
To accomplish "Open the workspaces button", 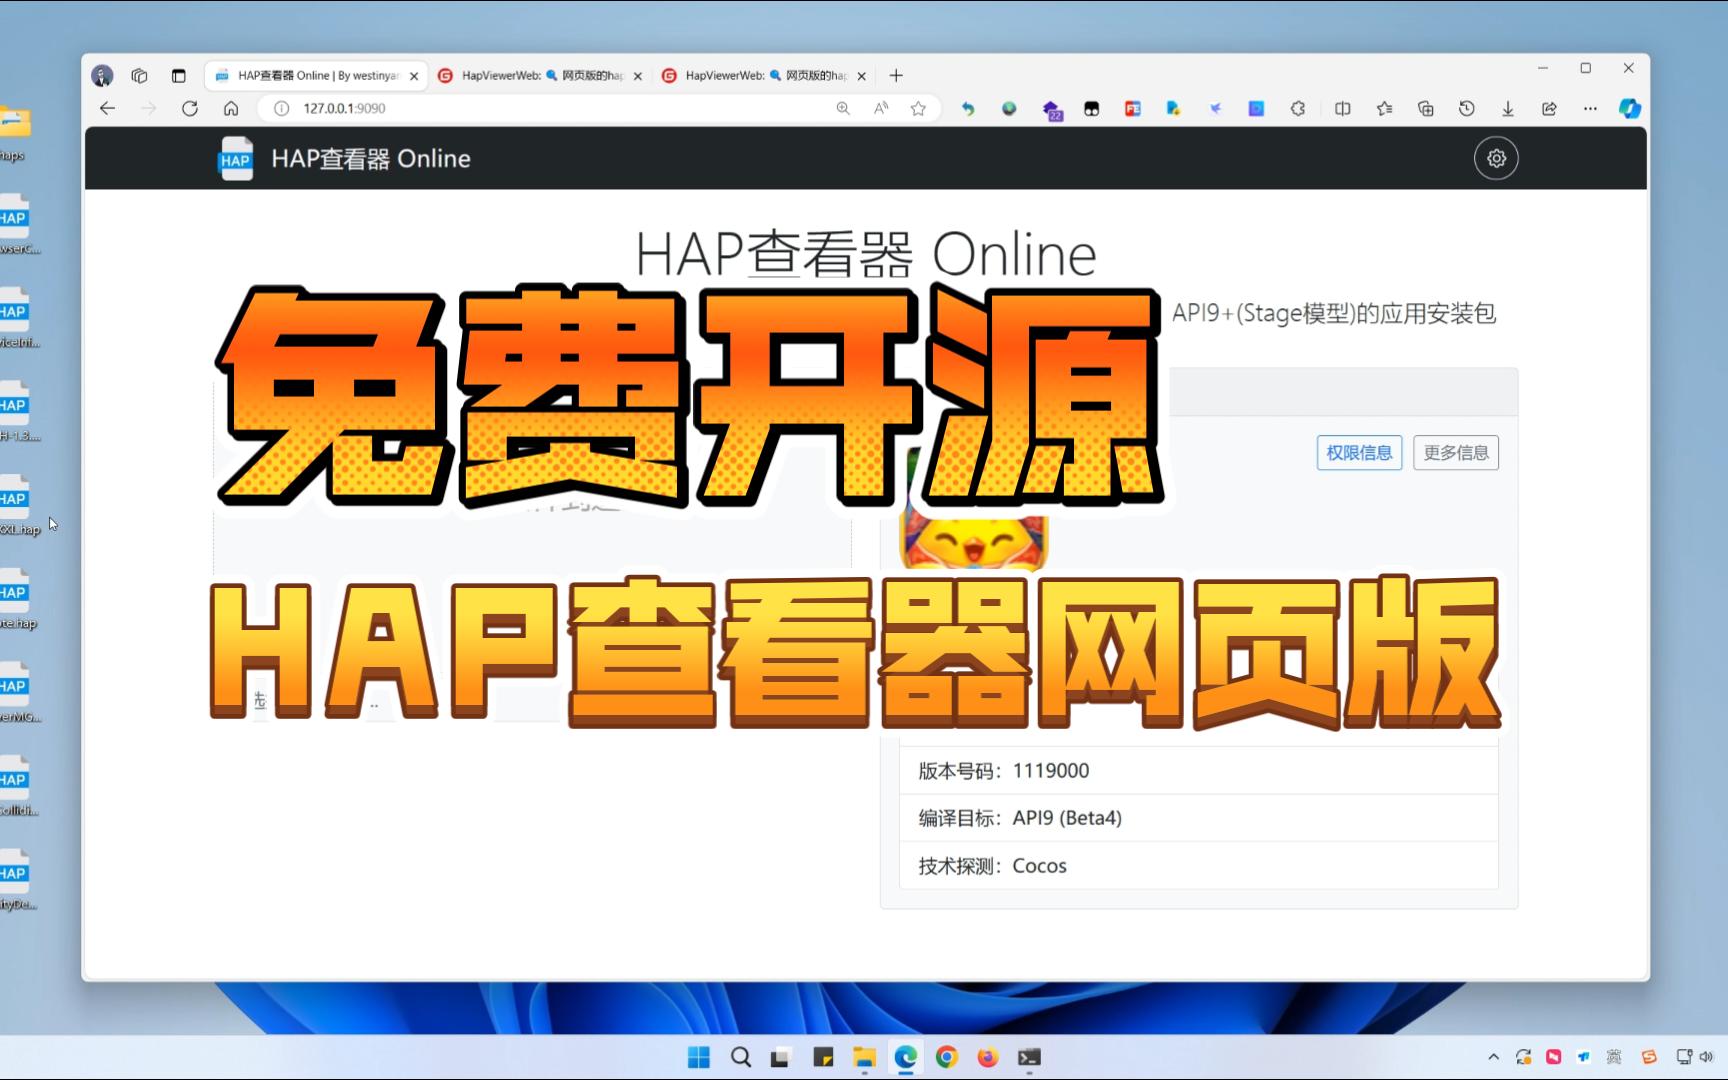I will coord(140,75).
